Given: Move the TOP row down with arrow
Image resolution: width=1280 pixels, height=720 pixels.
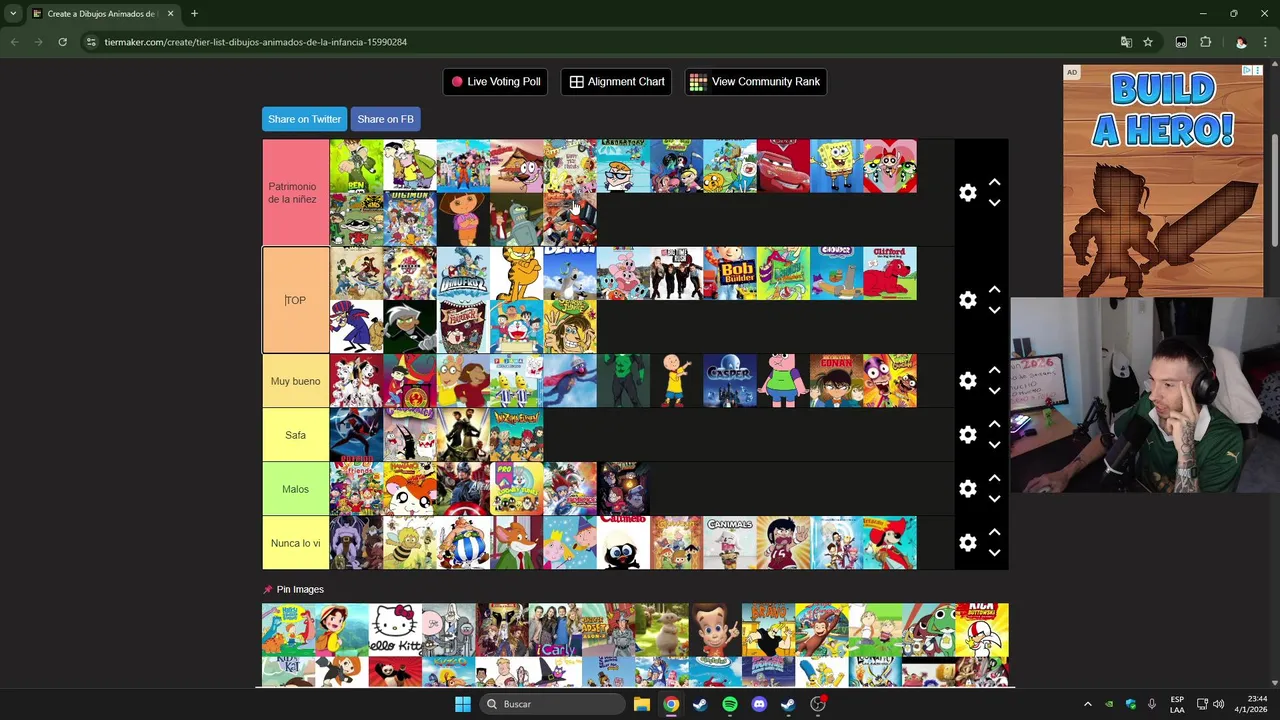Looking at the screenshot, I should (x=994, y=310).
